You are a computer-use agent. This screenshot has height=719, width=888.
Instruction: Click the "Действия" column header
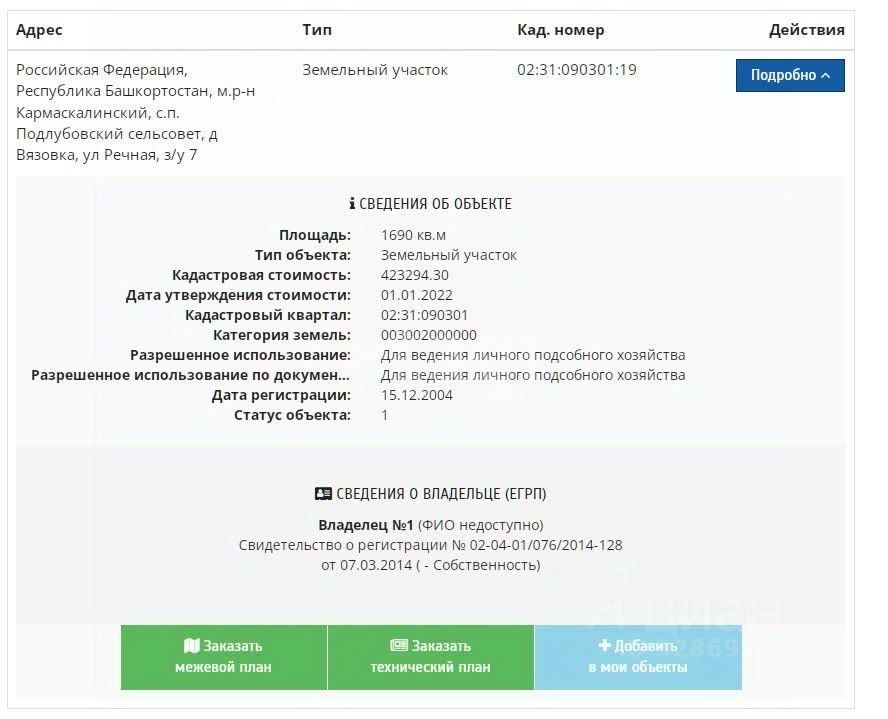coord(806,30)
